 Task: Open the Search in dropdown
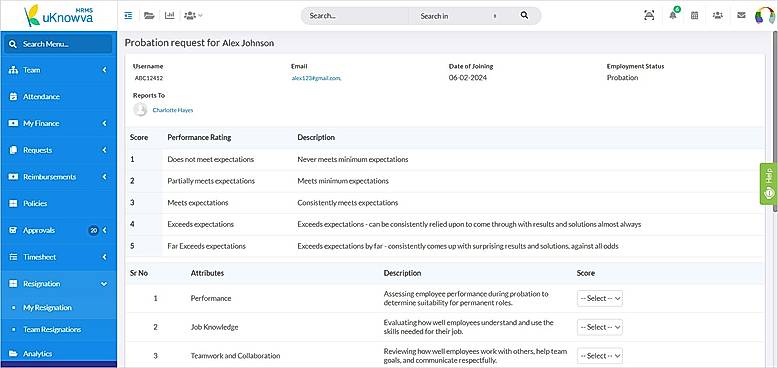[457, 16]
